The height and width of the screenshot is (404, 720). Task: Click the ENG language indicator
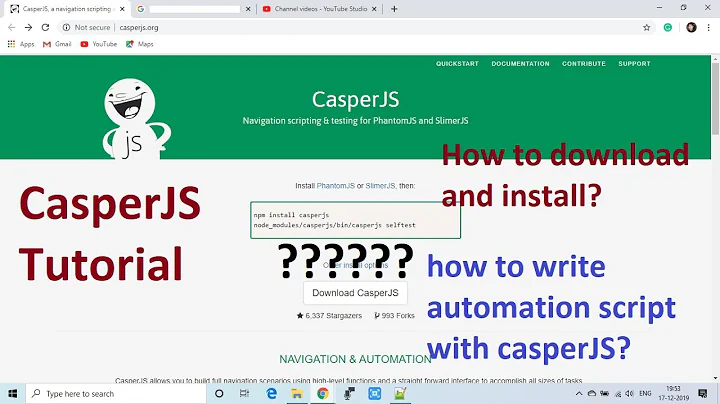pos(645,393)
